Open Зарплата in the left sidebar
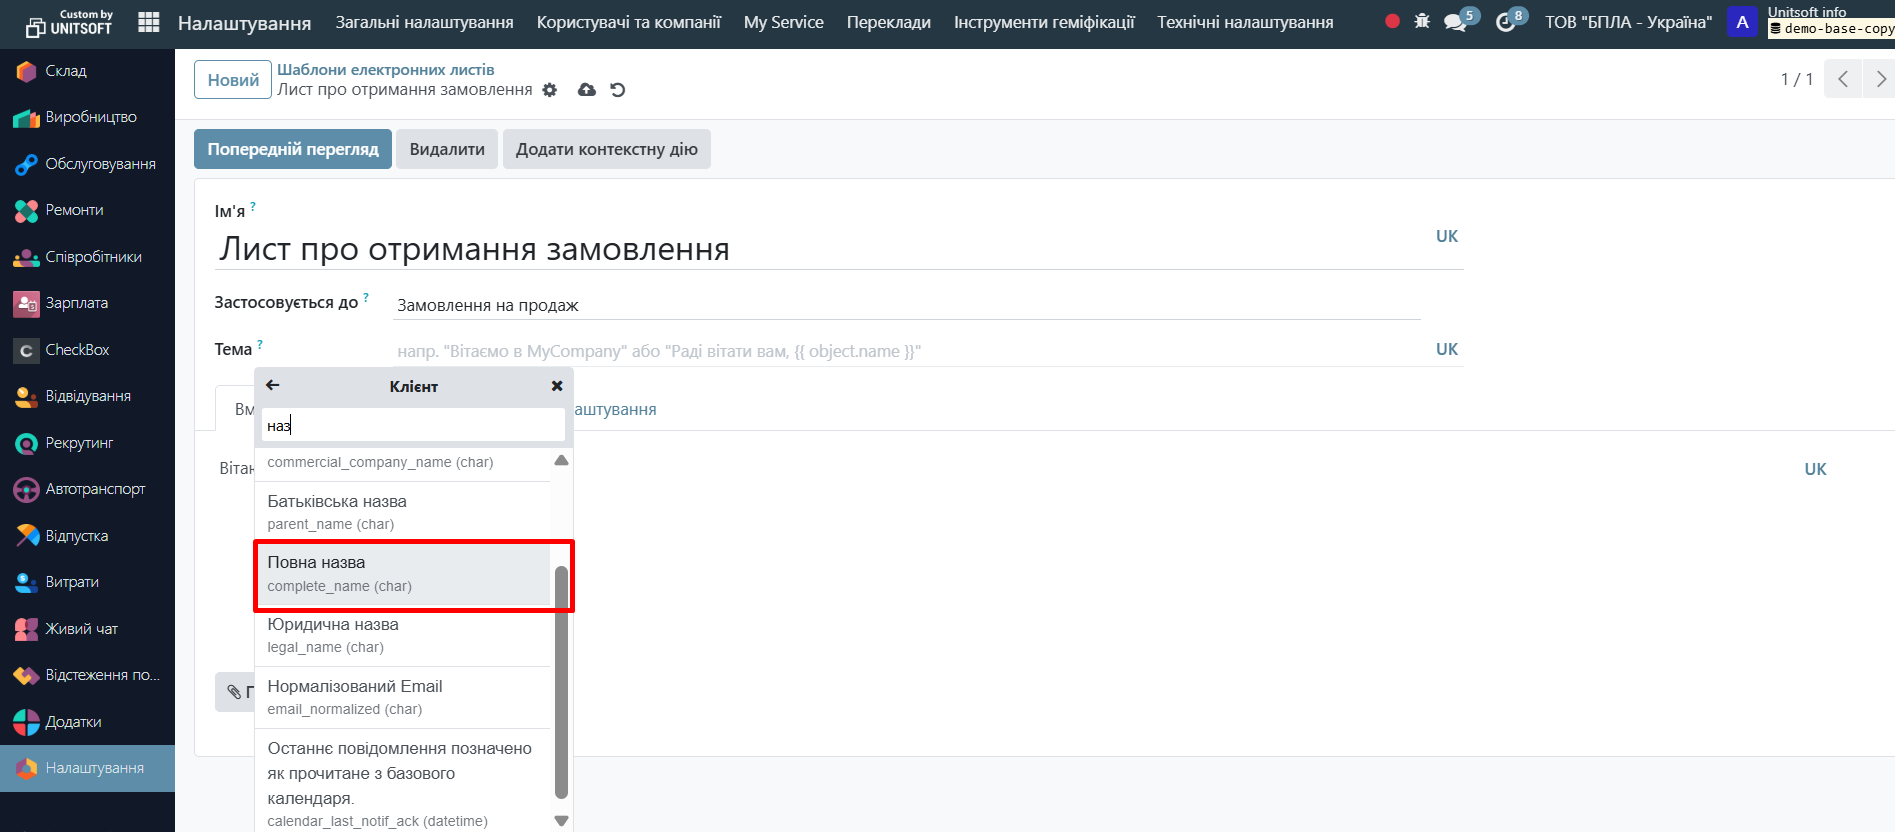The width and height of the screenshot is (1895, 832). pyautogui.click(x=77, y=303)
